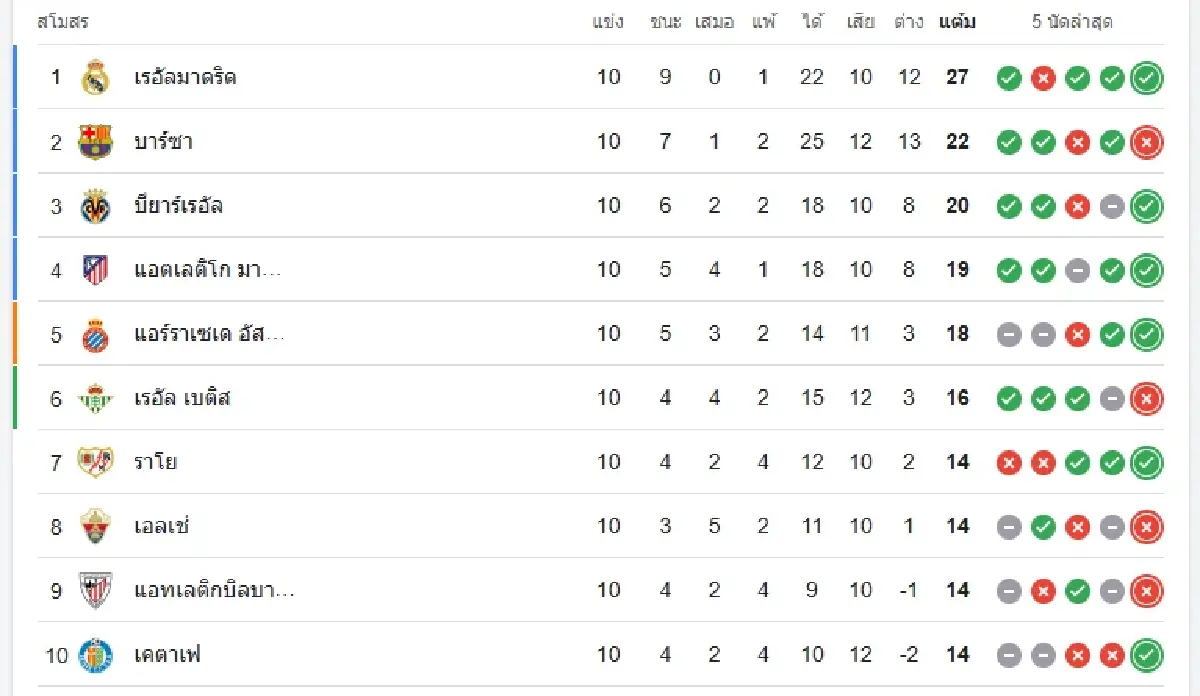Click the Elche club crest

pos(95,526)
